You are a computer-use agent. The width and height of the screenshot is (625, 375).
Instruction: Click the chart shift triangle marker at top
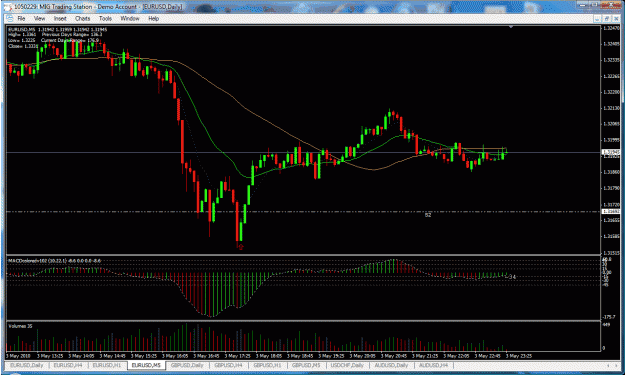coord(511,27)
